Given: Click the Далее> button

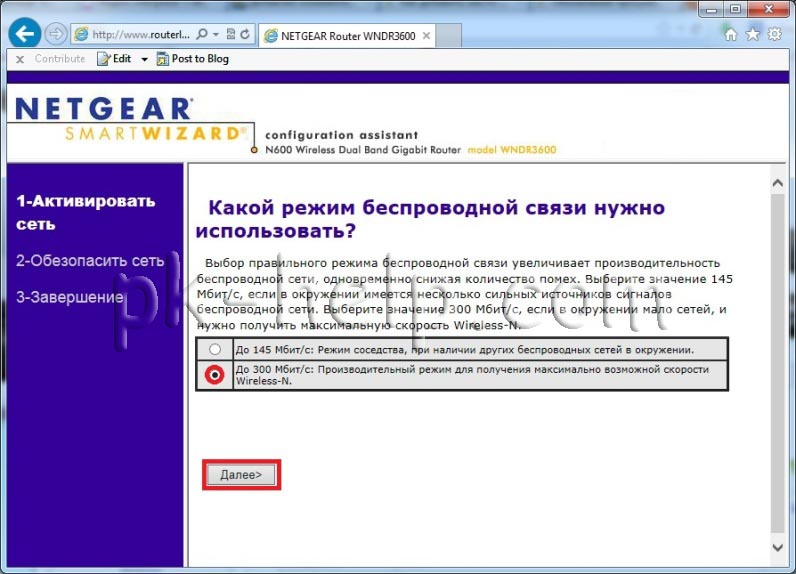Looking at the screenshot, I should [x=241, y=475].
